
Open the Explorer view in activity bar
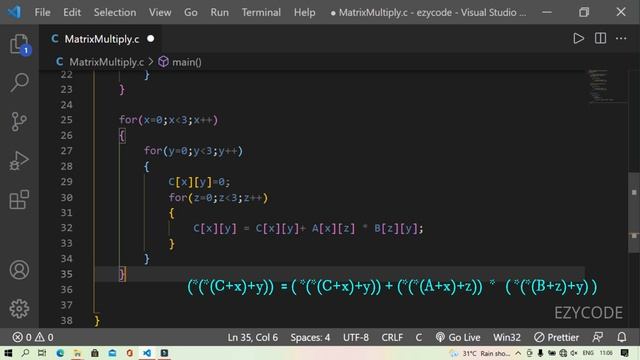click(x=19, y=44)
